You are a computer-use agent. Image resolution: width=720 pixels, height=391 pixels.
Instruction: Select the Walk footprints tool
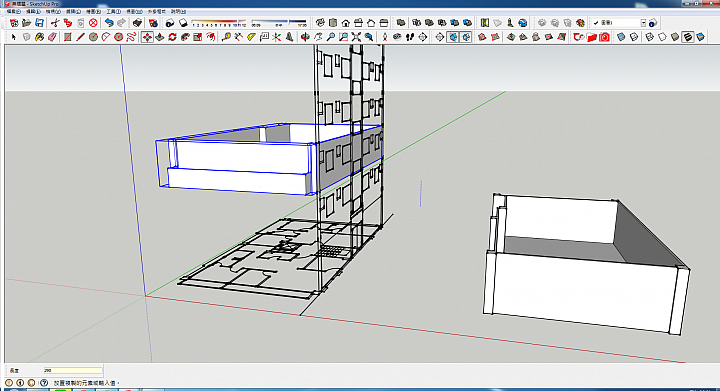(410, 37)
